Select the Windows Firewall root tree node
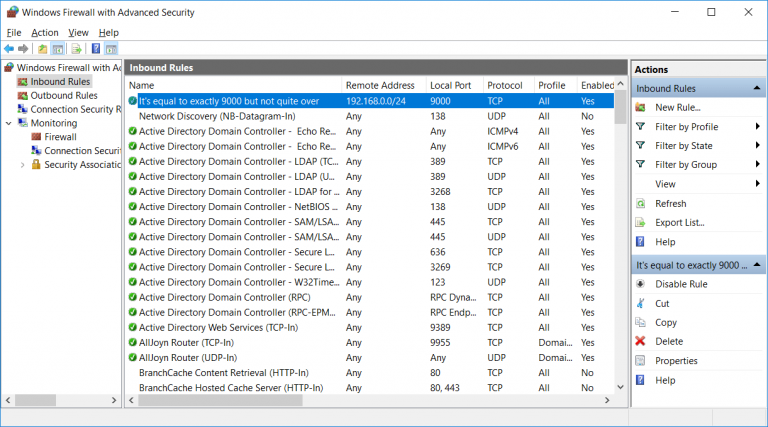 [x=68, y=68]
